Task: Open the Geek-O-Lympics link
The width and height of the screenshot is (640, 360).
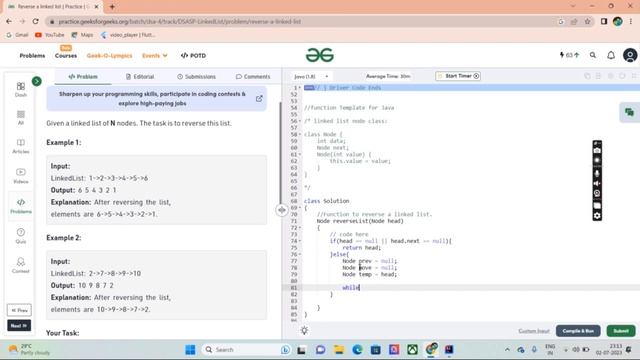Action: (109, 56)
